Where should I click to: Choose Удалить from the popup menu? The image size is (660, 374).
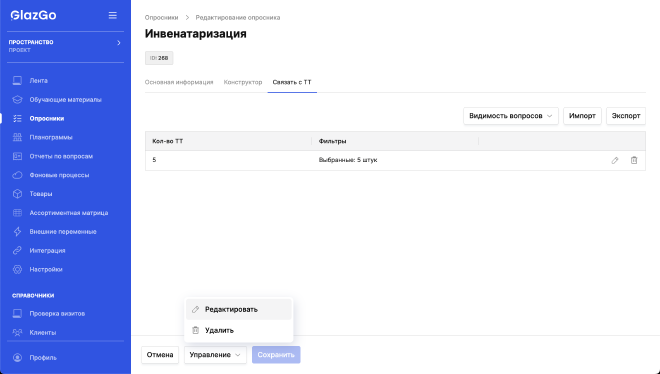coord(239,330)
